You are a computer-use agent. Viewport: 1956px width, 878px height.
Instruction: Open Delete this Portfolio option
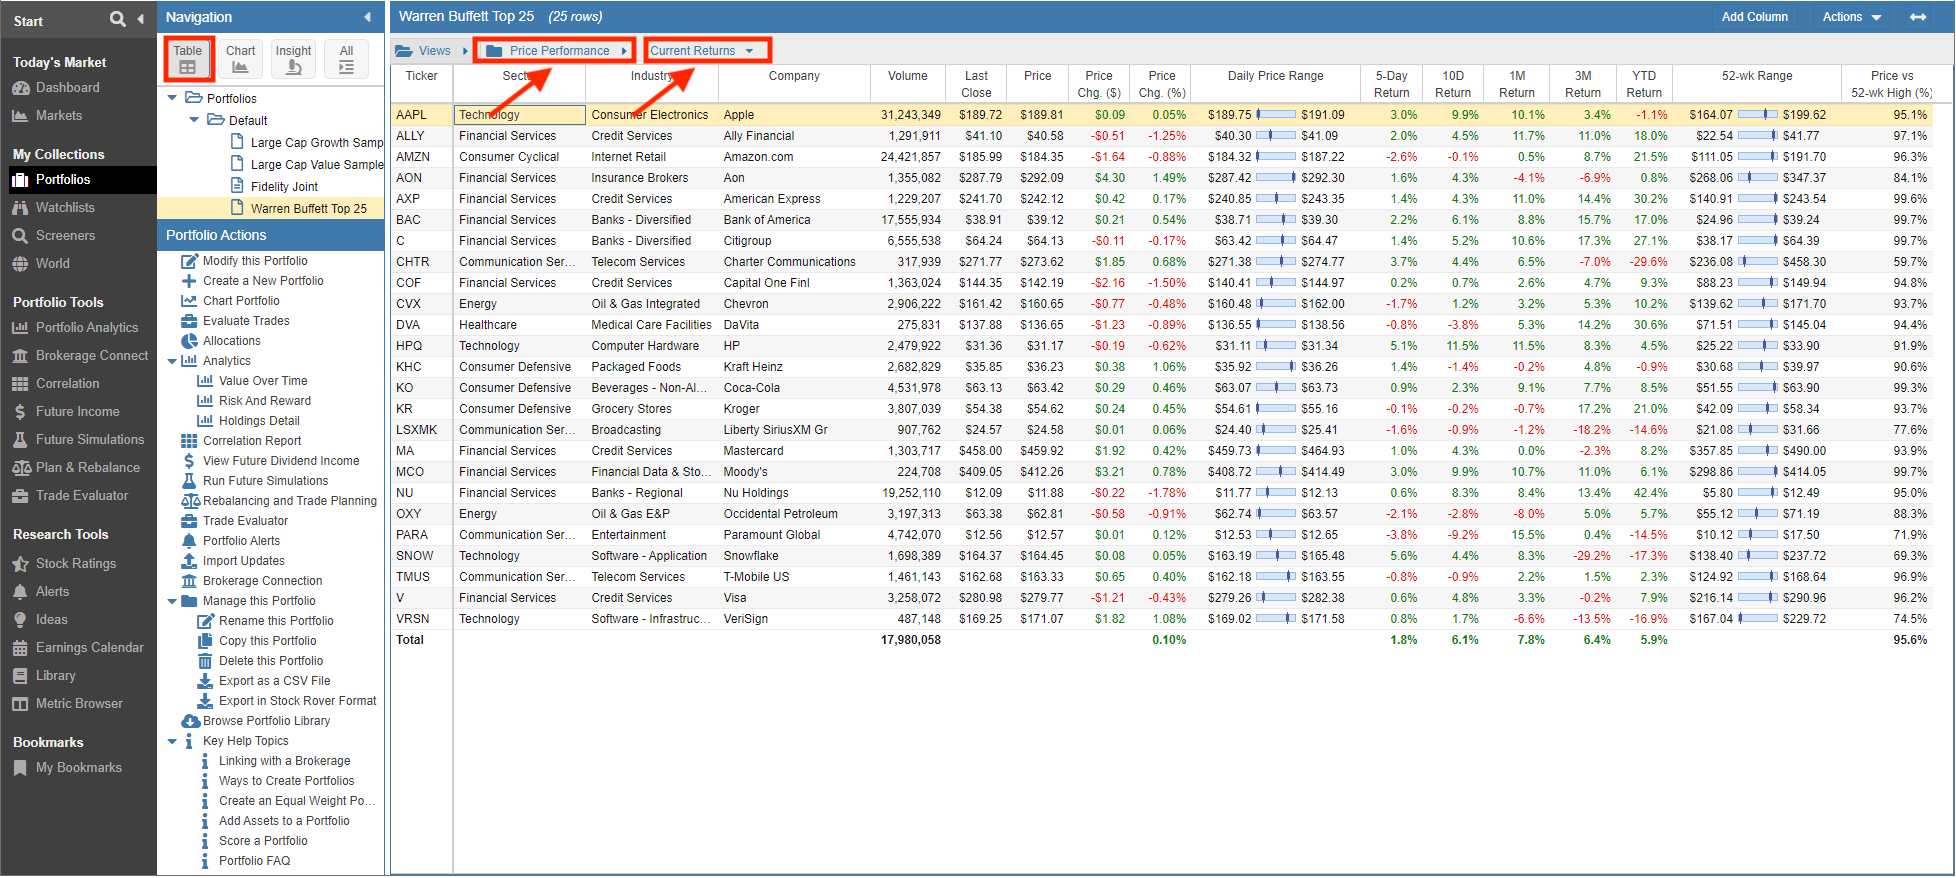(x=271, y=661)
